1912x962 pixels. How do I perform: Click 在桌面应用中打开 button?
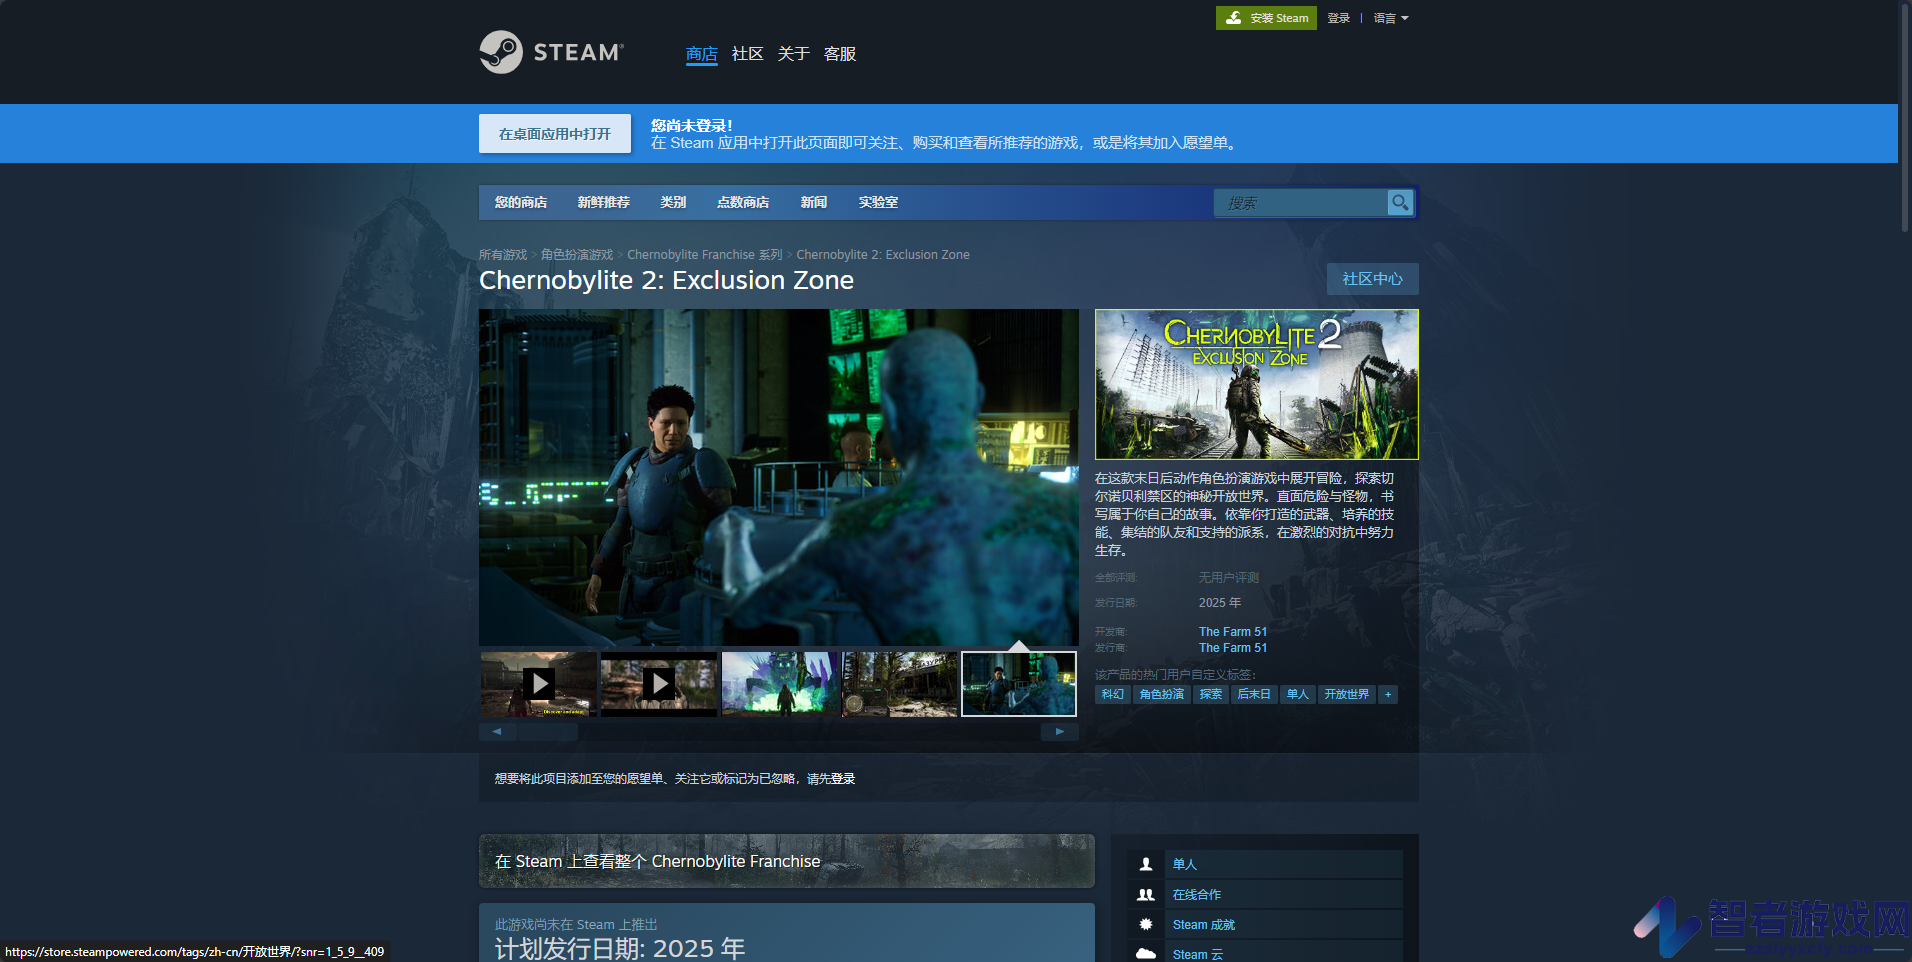[555, 134]
